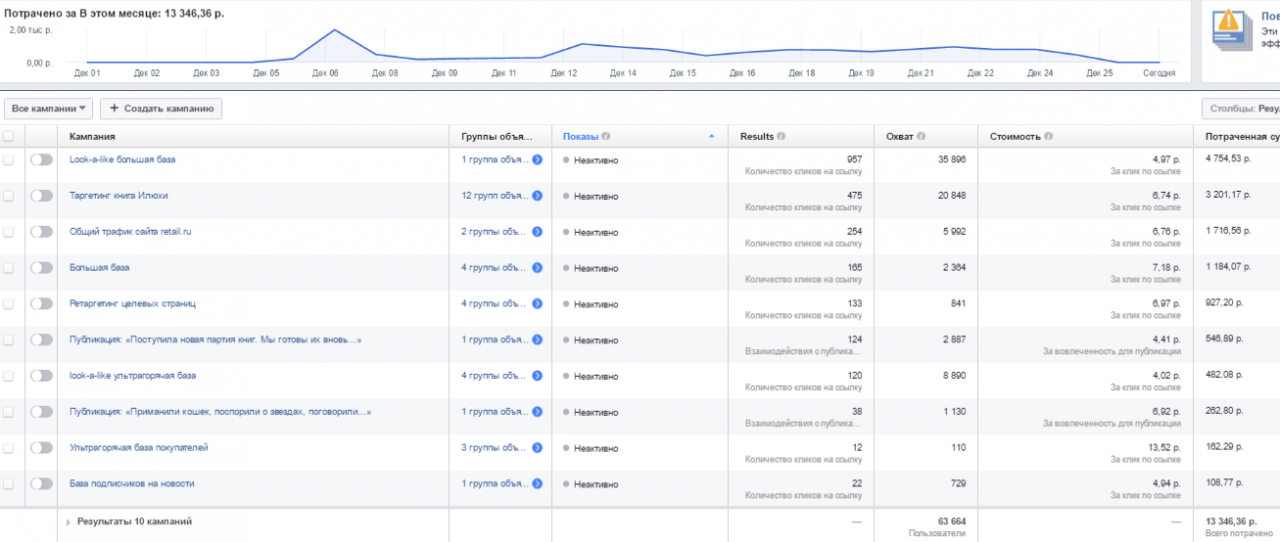This screenshot has height=542, width=1280.
Task: Tick the checkbox for Таргетинг книга Илюхи
Action: tap(9, 195)
